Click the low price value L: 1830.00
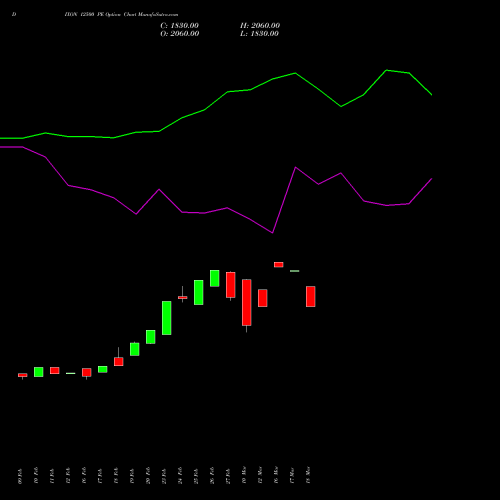 tap(259, 34)
